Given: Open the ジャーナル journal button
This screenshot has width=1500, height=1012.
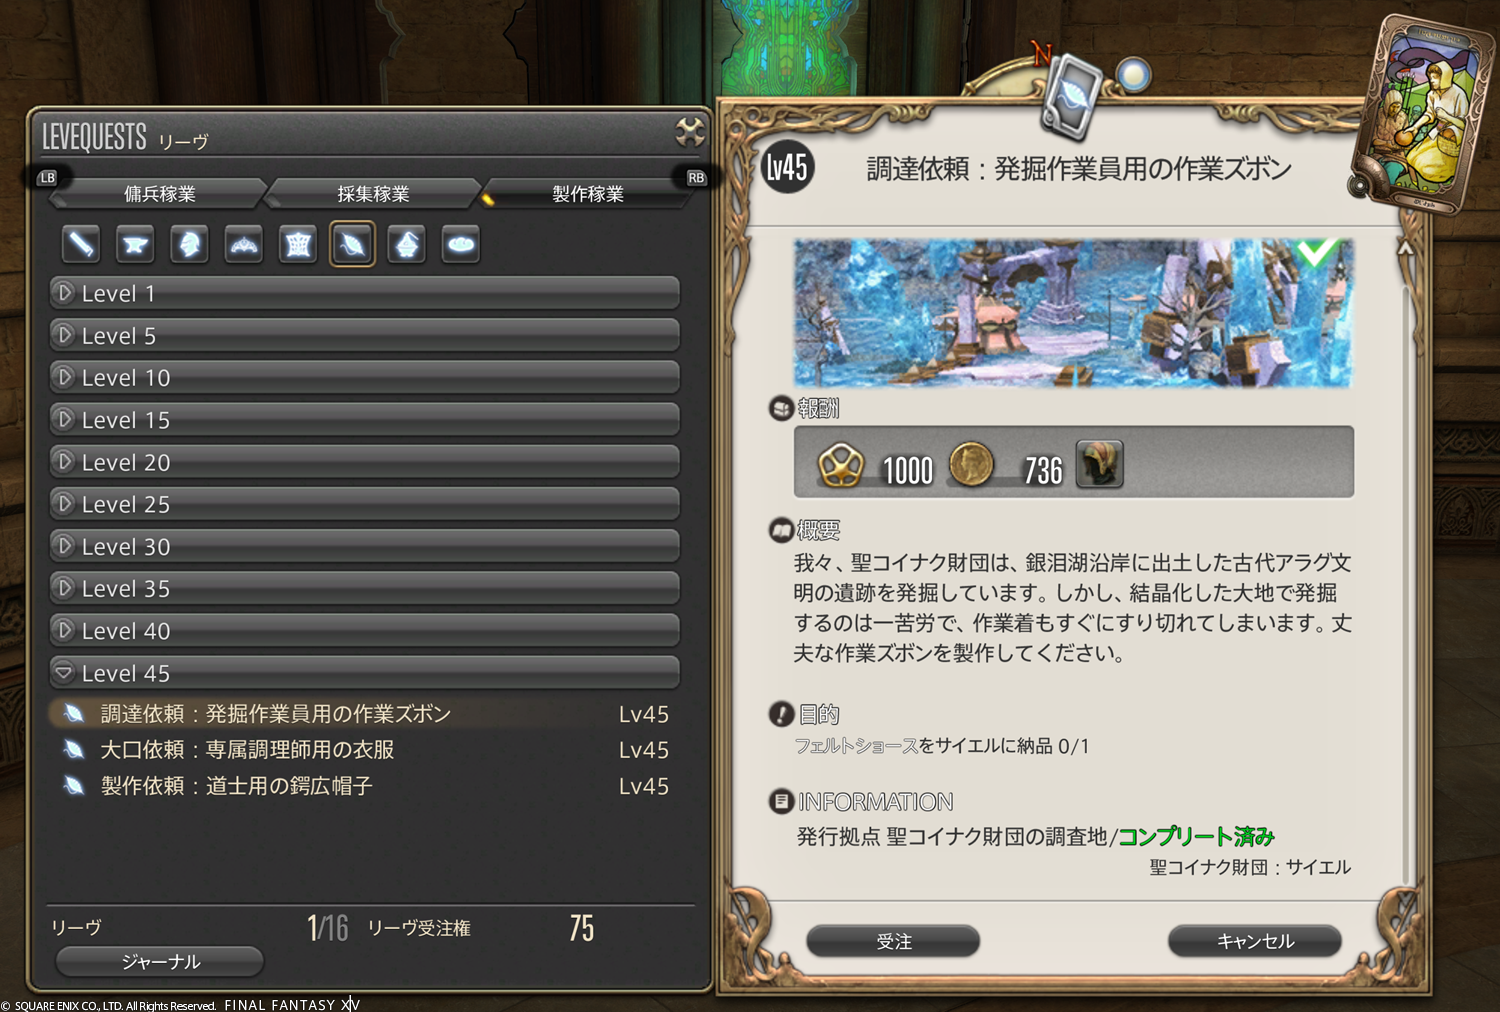Looking at the screenshot, I should [x=160, y=961].
